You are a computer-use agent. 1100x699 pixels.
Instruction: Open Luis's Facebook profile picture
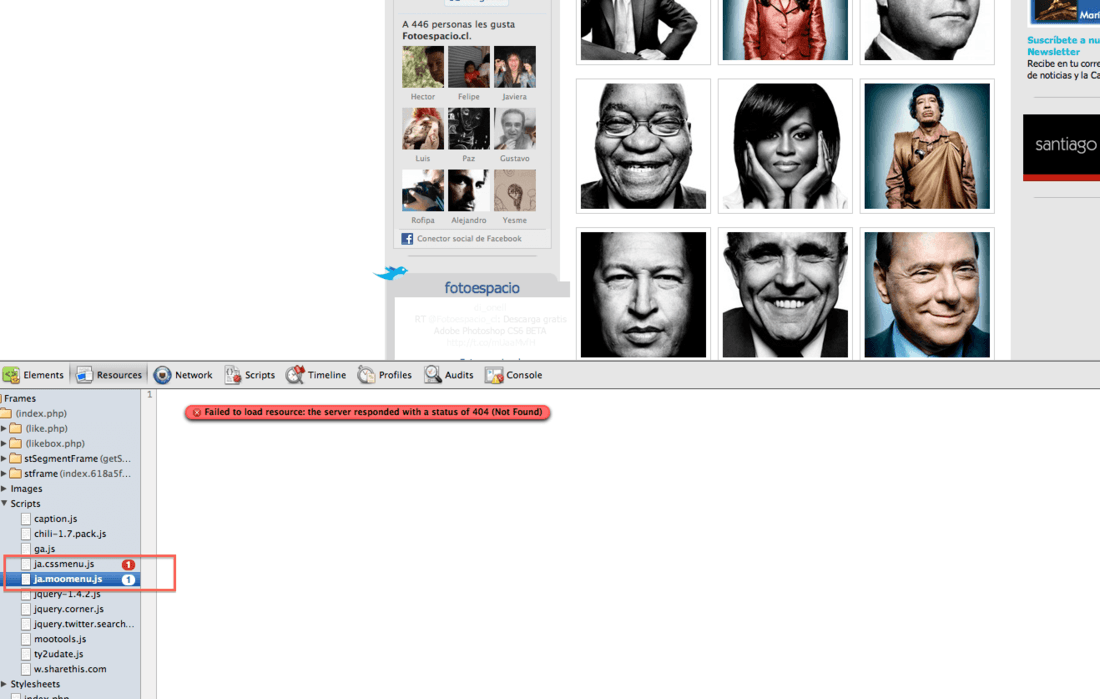423,128
